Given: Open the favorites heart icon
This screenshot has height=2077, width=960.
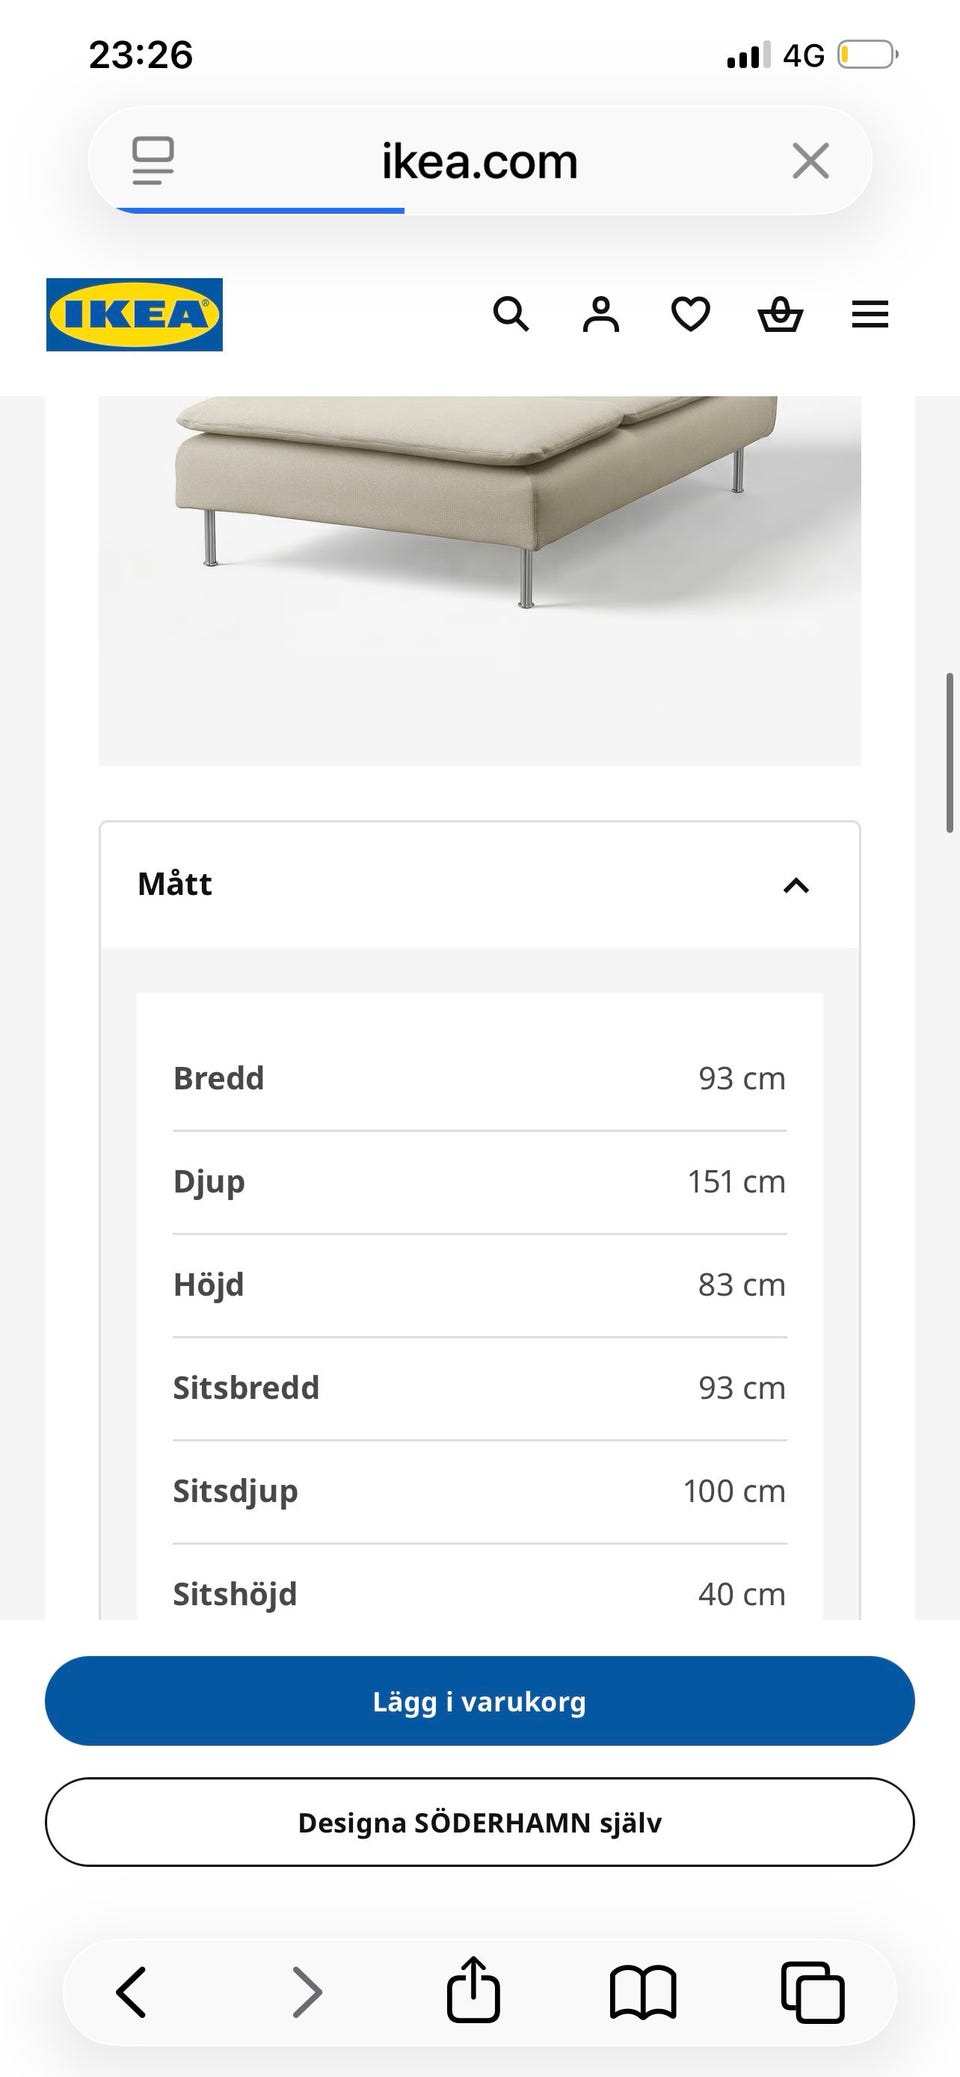Looking at the screenshot, I should (x=690, y=315).
